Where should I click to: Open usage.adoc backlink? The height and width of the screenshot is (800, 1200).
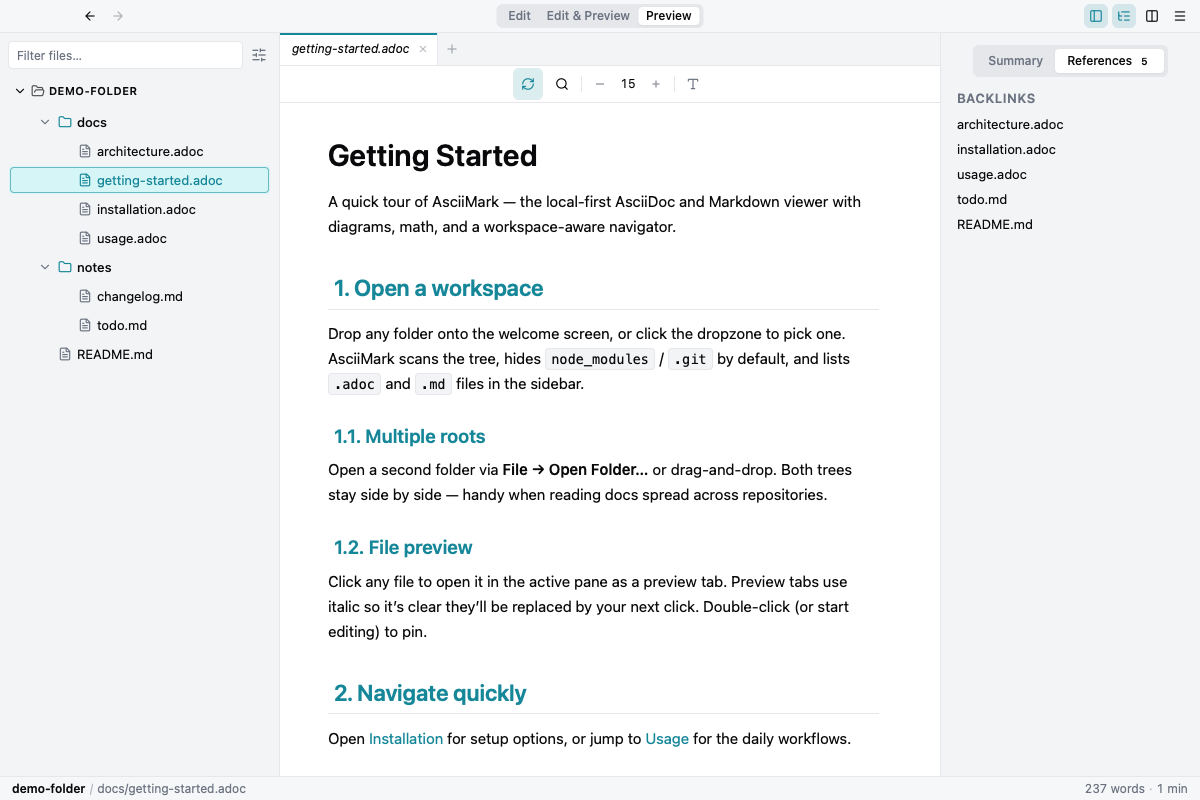[992, 175]
